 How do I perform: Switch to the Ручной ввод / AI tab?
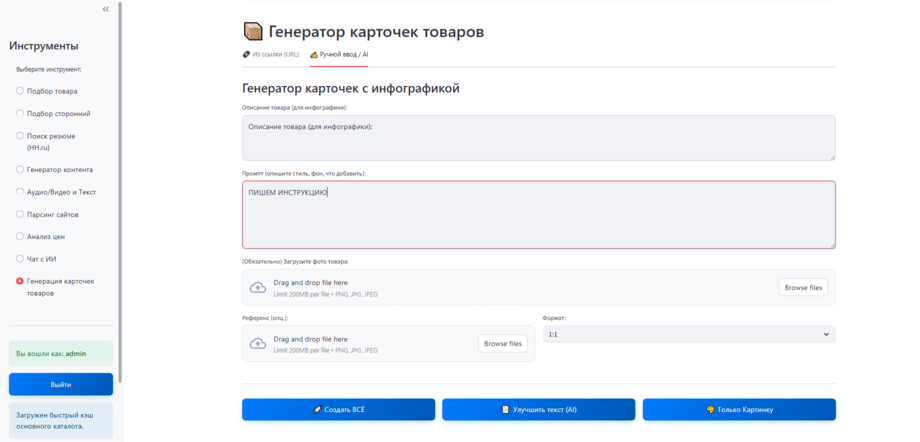pos(339,55)
